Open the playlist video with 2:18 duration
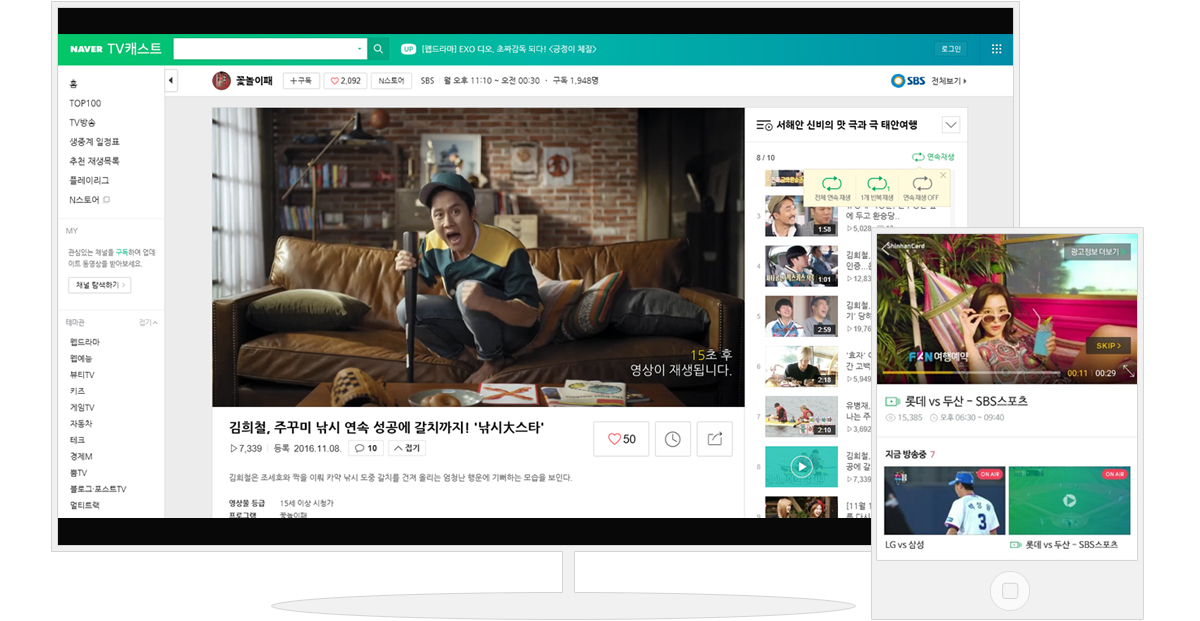Image resolution: width=1200 pixels, height=621 pixels. [801, 367]
